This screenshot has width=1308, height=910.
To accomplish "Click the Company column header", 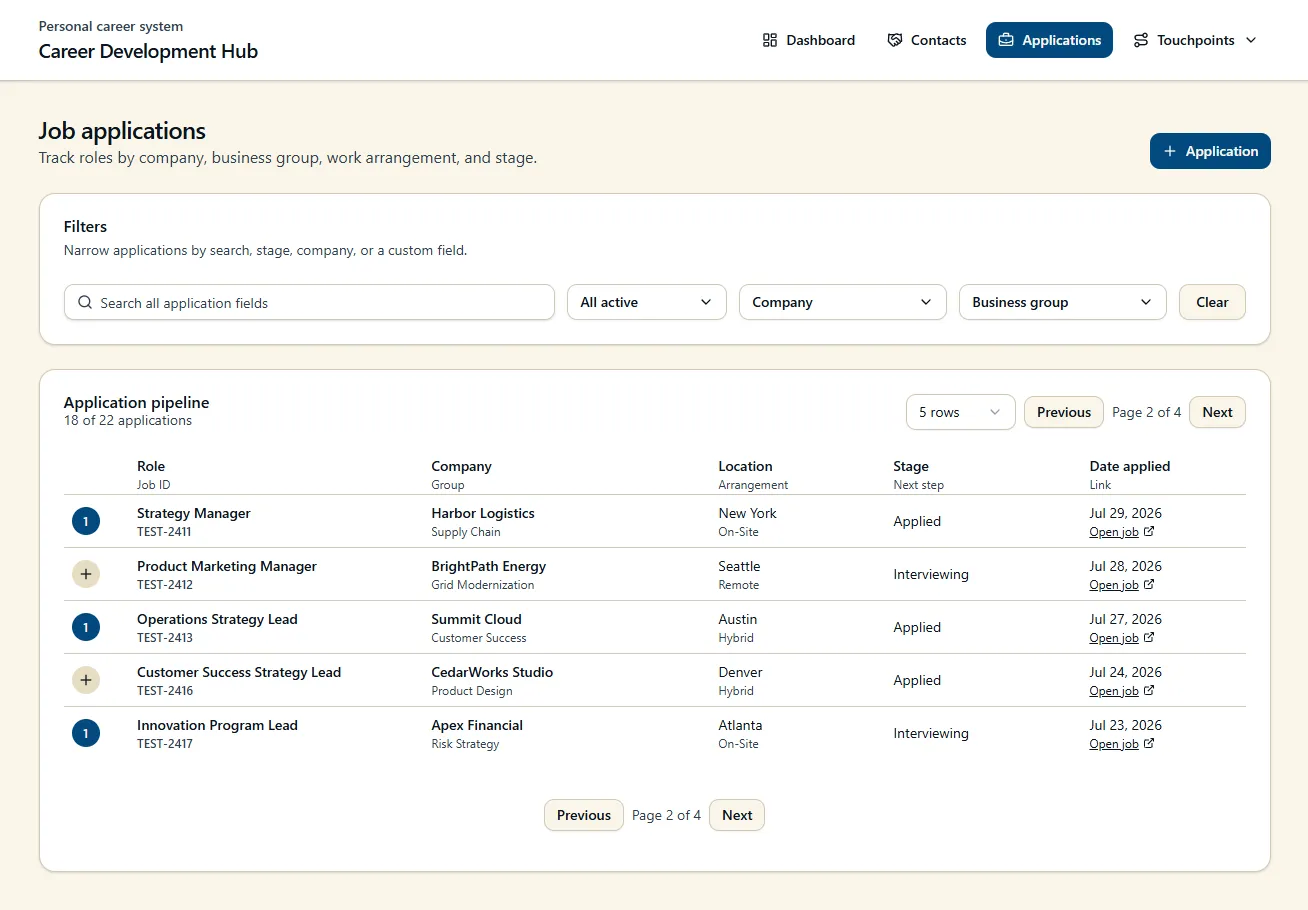I will (461, 466).
